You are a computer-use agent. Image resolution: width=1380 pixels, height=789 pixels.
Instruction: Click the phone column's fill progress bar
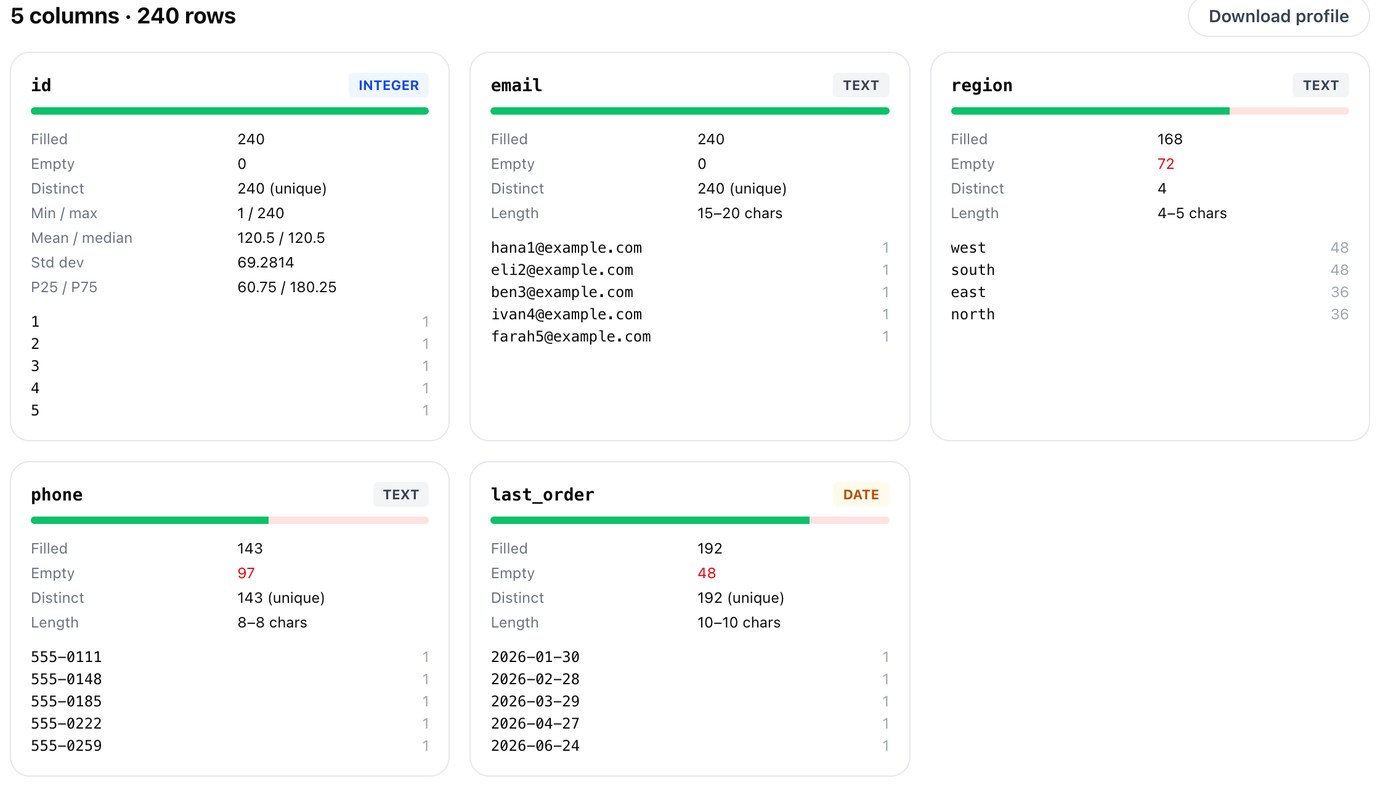point(230,520)
